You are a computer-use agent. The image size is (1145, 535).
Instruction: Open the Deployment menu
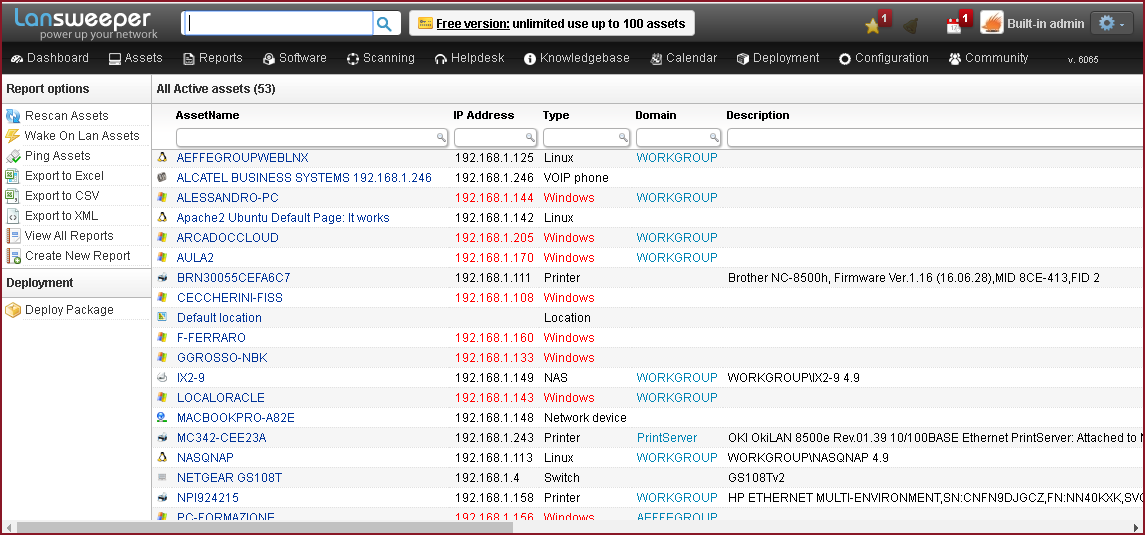click(778, 58)
